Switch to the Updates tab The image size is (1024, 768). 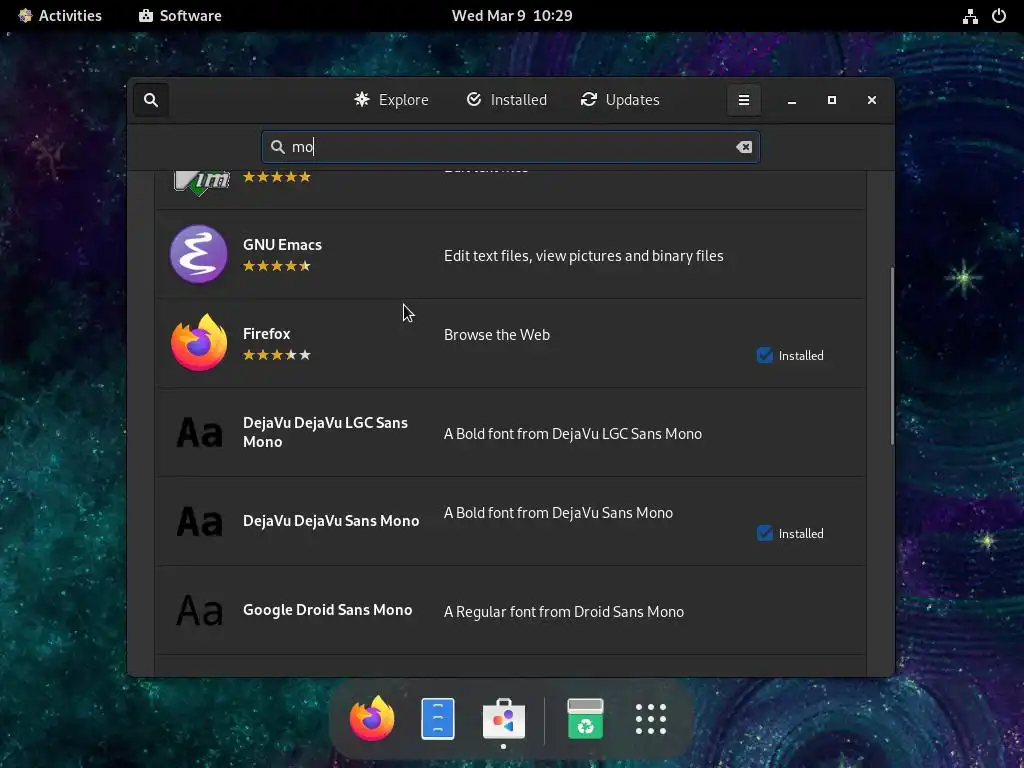pyautogui.click(x=620, y=100)
